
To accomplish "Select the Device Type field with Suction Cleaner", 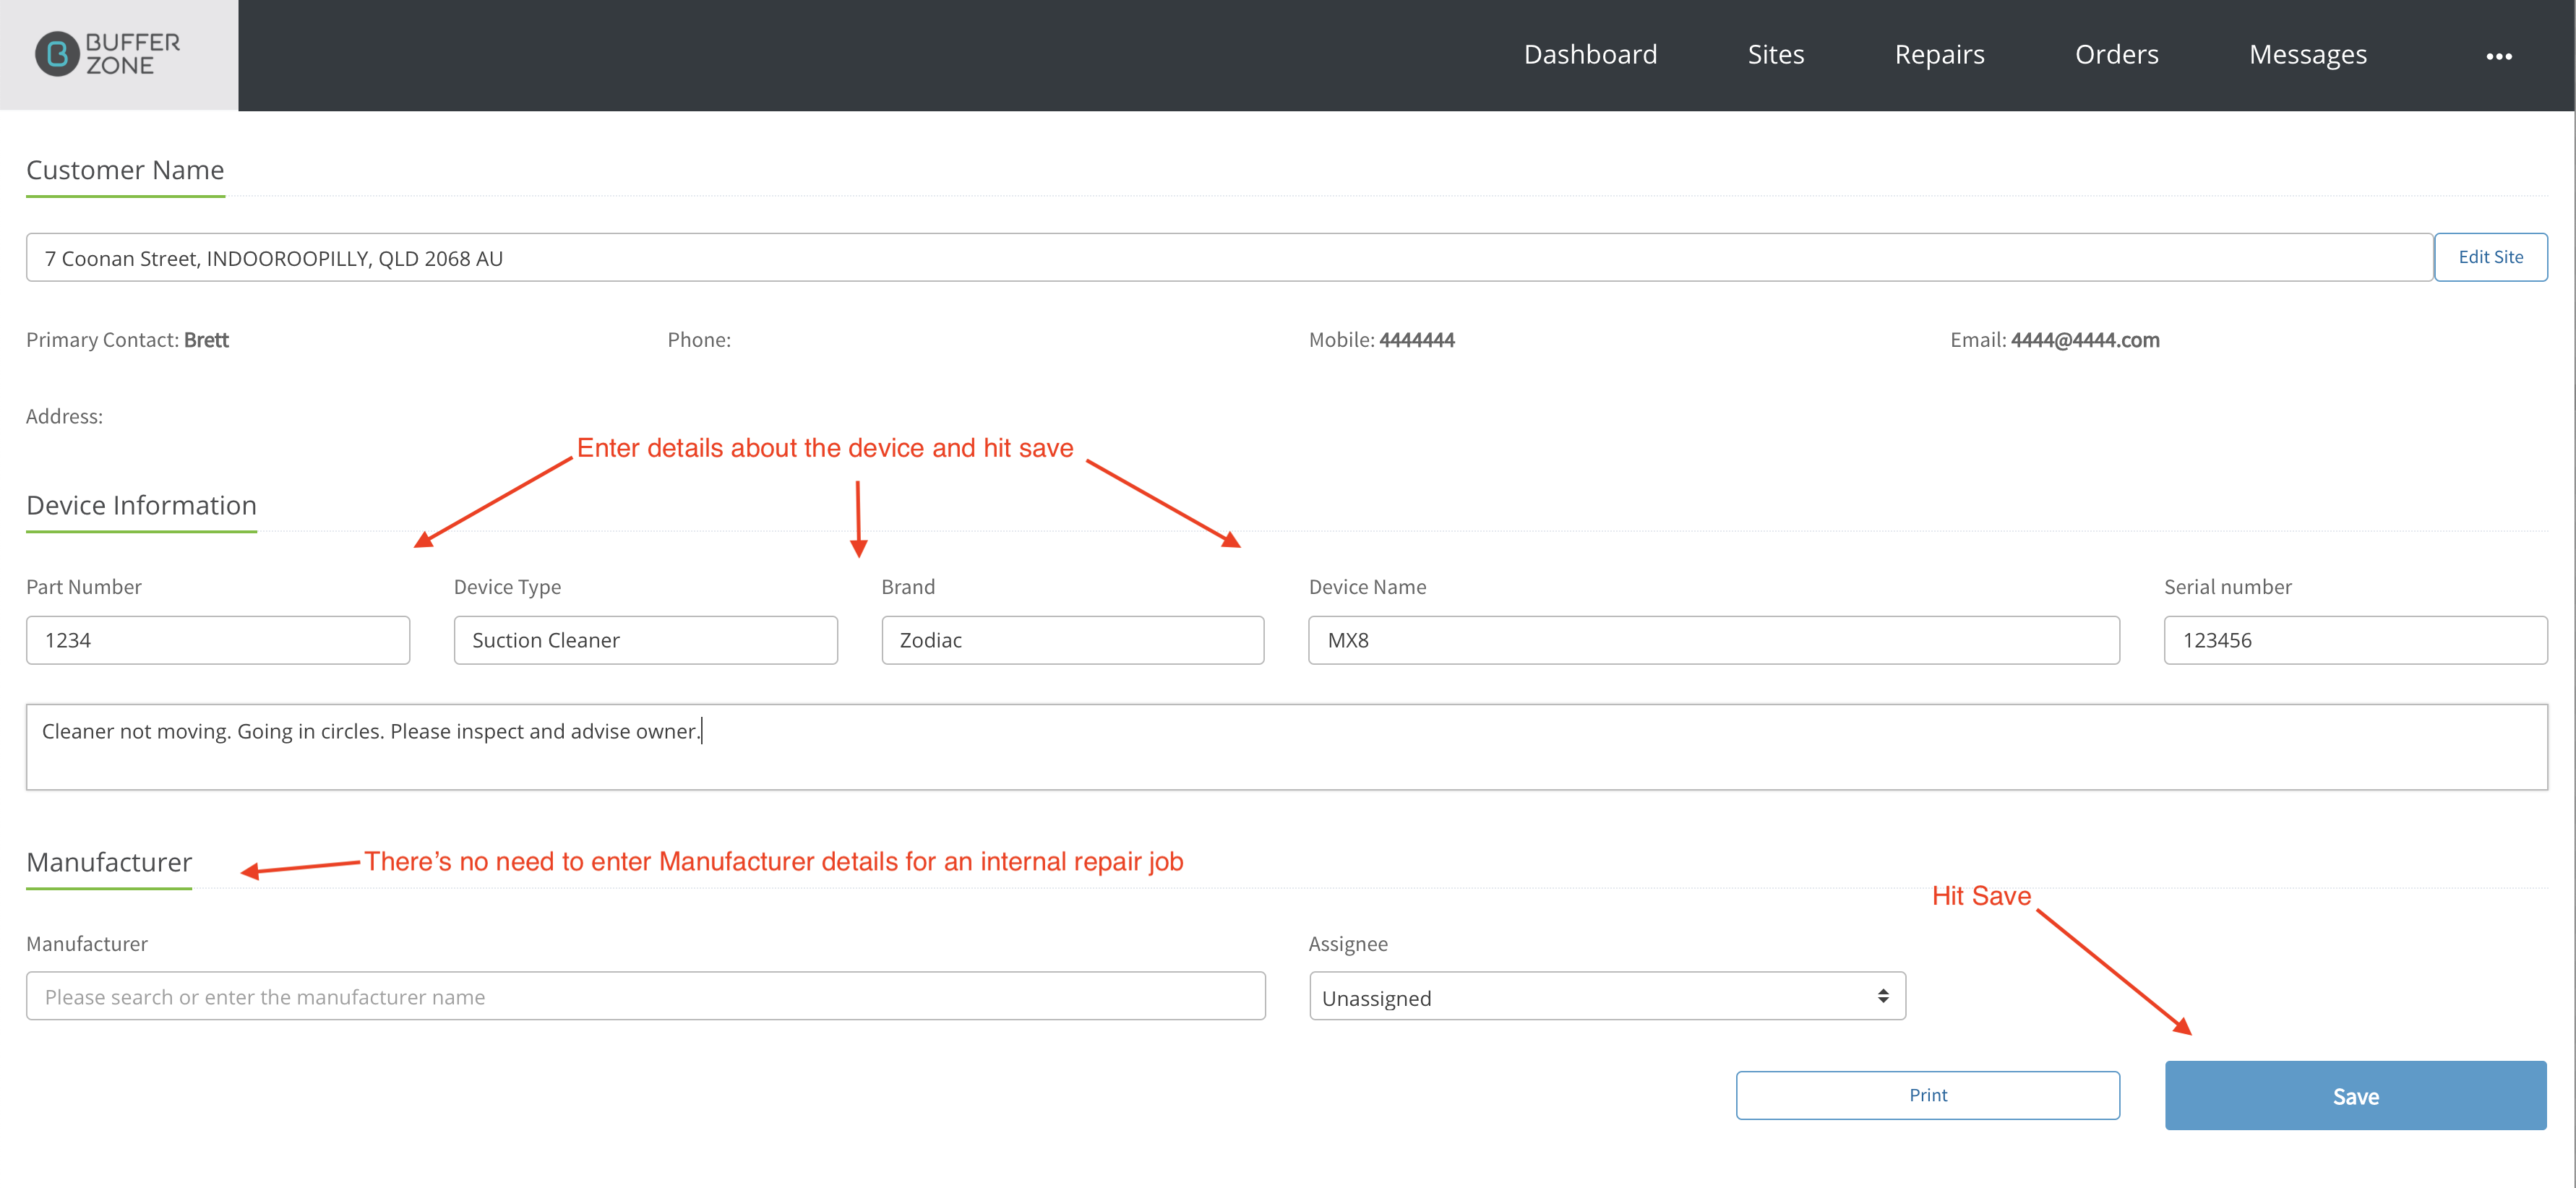I will pyautogui.click(x=645, y=640).
